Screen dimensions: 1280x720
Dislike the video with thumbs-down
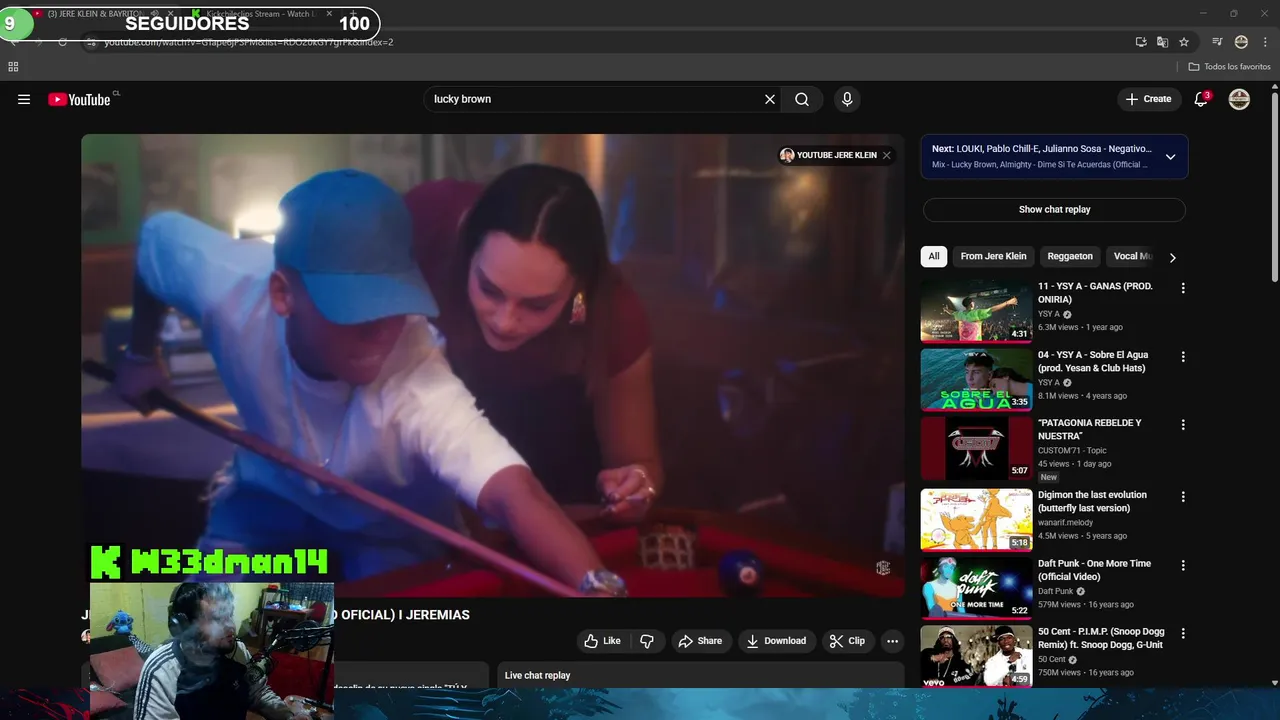(647, 641)
